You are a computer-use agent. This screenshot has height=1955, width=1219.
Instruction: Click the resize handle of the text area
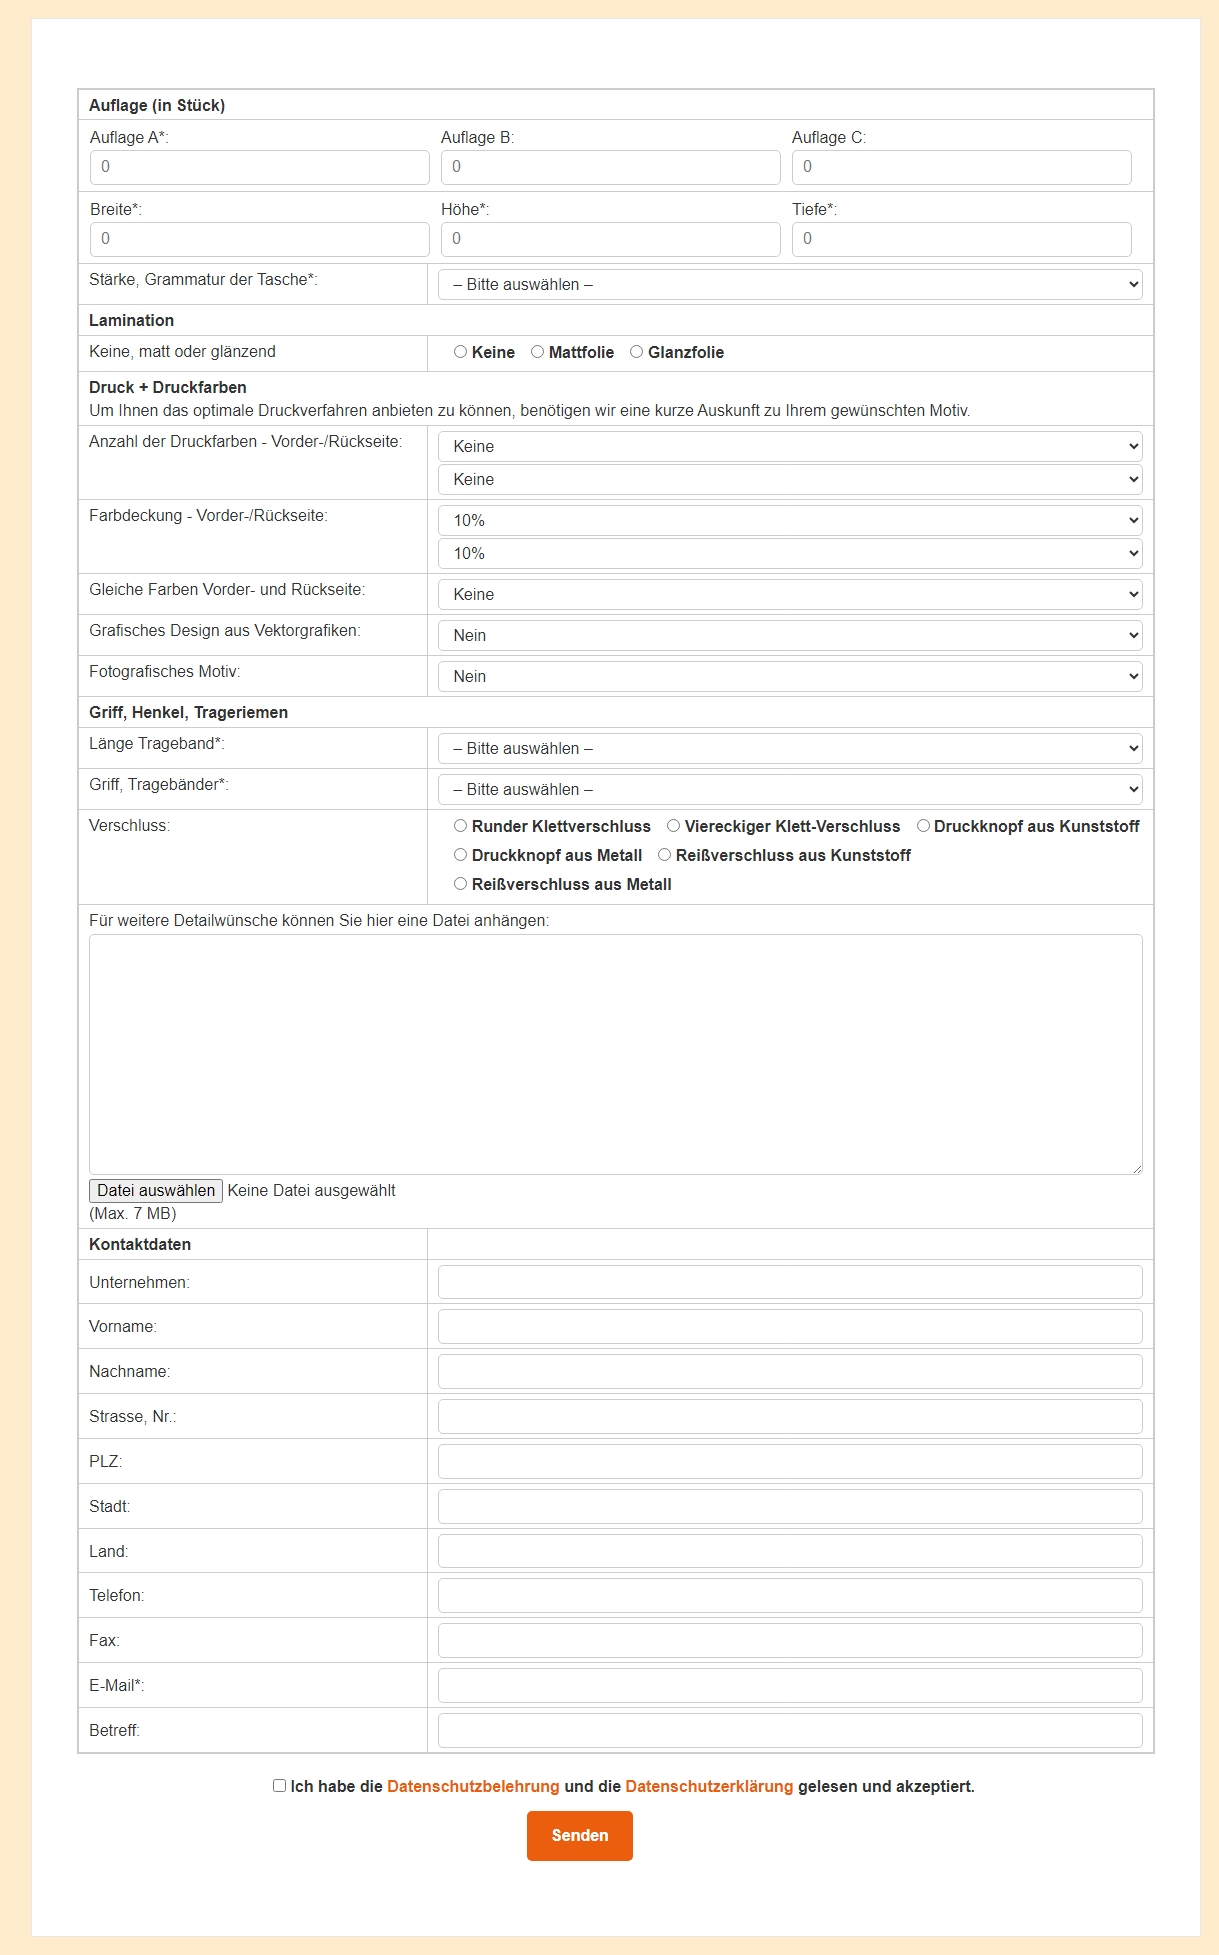tap(1136, 1168)
